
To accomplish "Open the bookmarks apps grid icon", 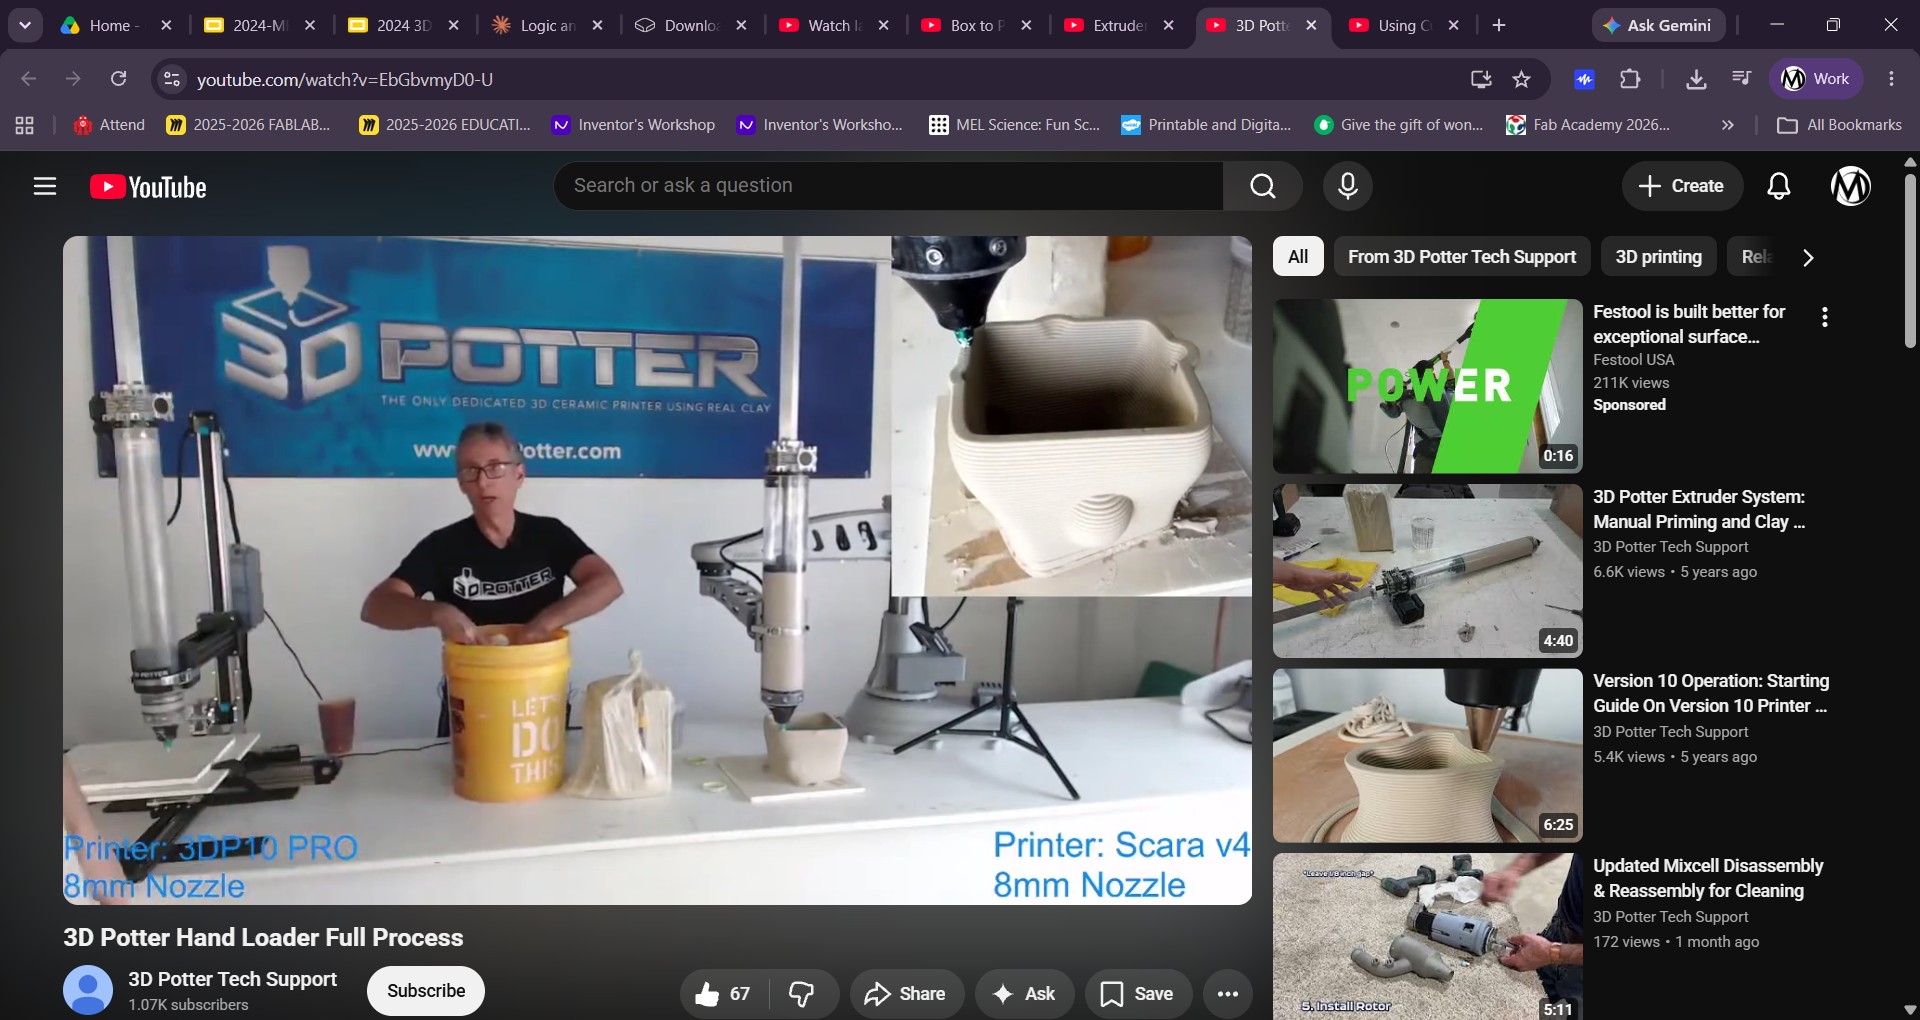I will click(24, 125).
